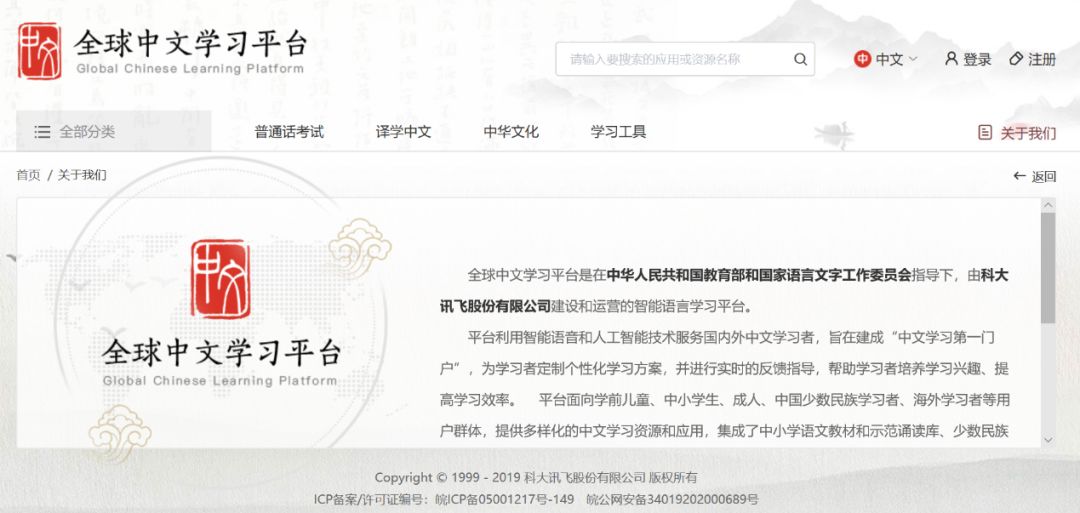This screenshot has width=1080, height=513.
Task: Click the scrollbar down arrow
Action: tap(1048, 439)
